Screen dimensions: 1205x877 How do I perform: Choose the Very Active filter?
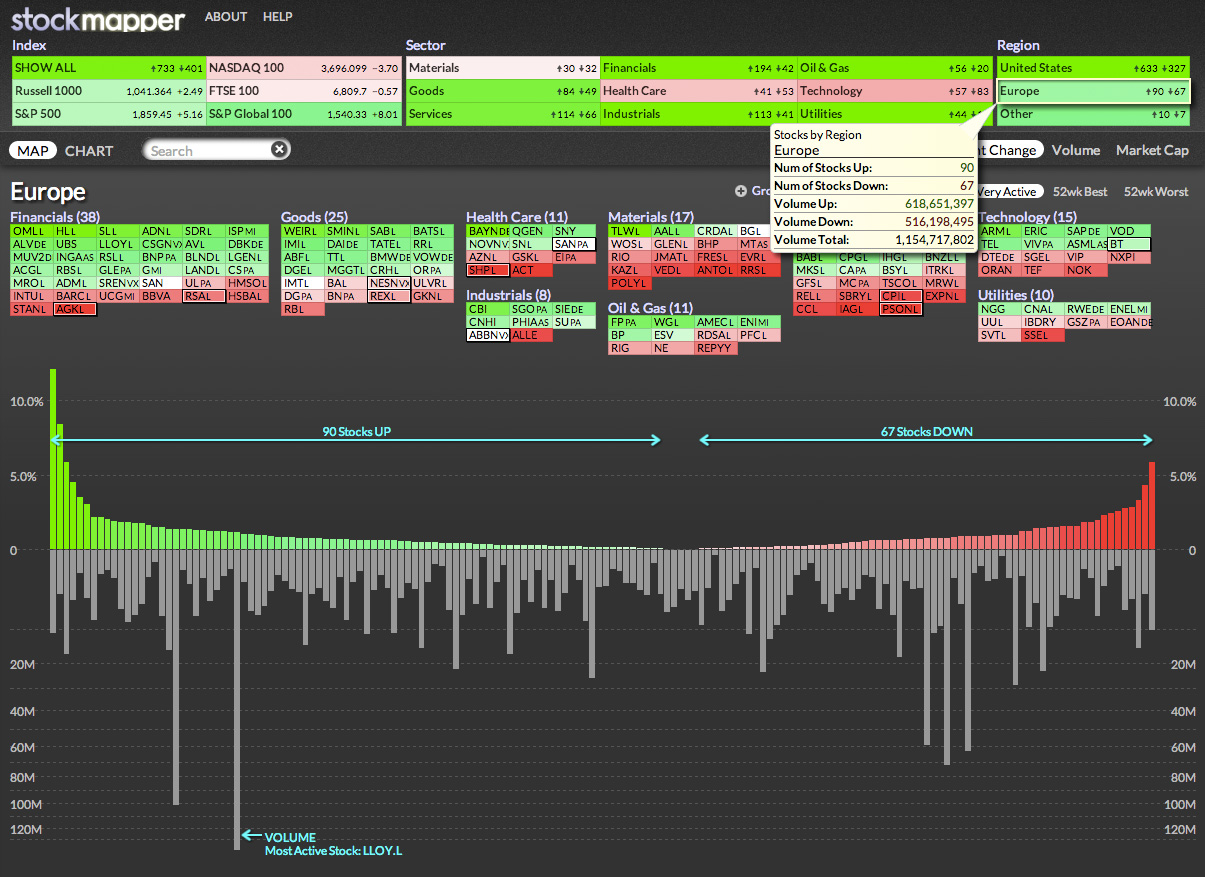tap(1009, 191)
